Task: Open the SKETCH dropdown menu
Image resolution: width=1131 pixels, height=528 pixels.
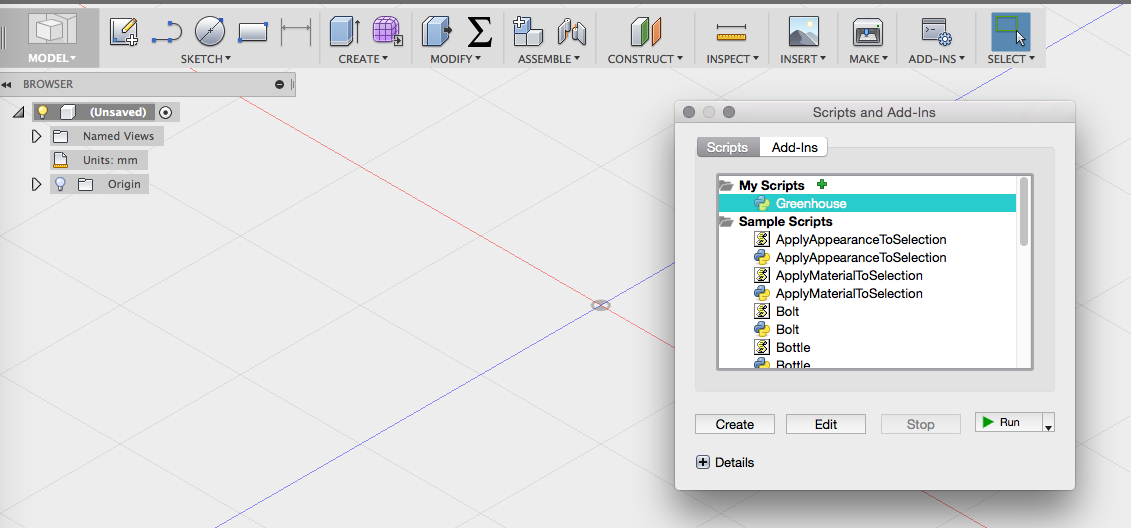Action: pos(206,59)
